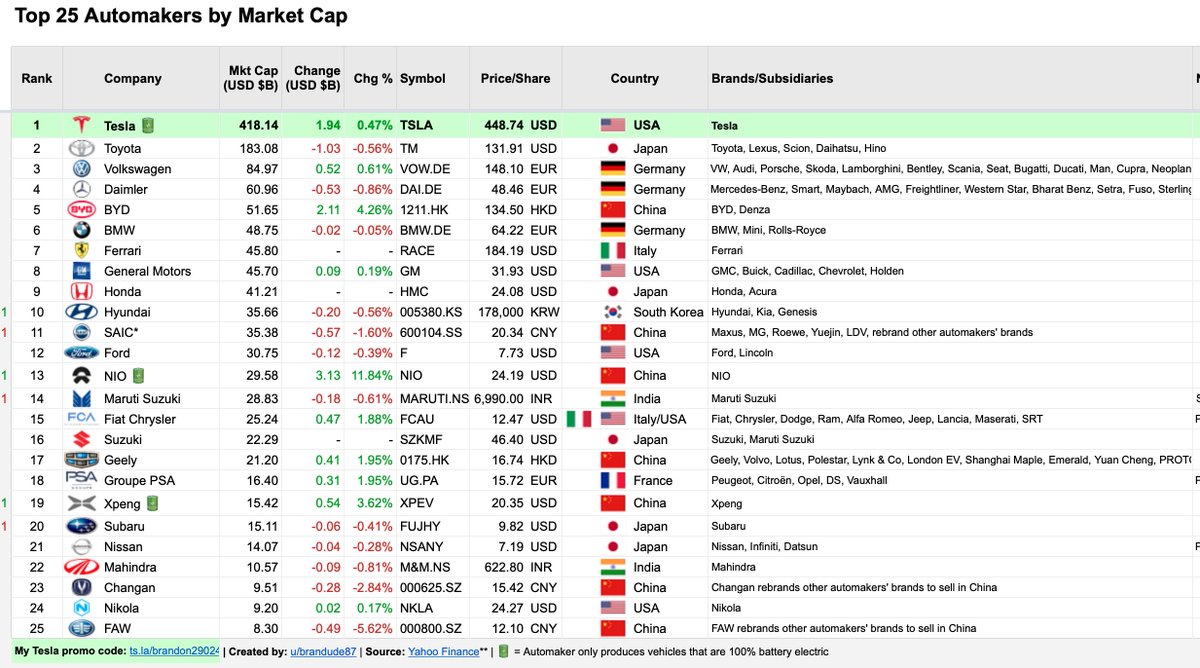Select Tesla's 418.14 market cap cell
The width and height of the screenshot is (1200, 668).
252,125
